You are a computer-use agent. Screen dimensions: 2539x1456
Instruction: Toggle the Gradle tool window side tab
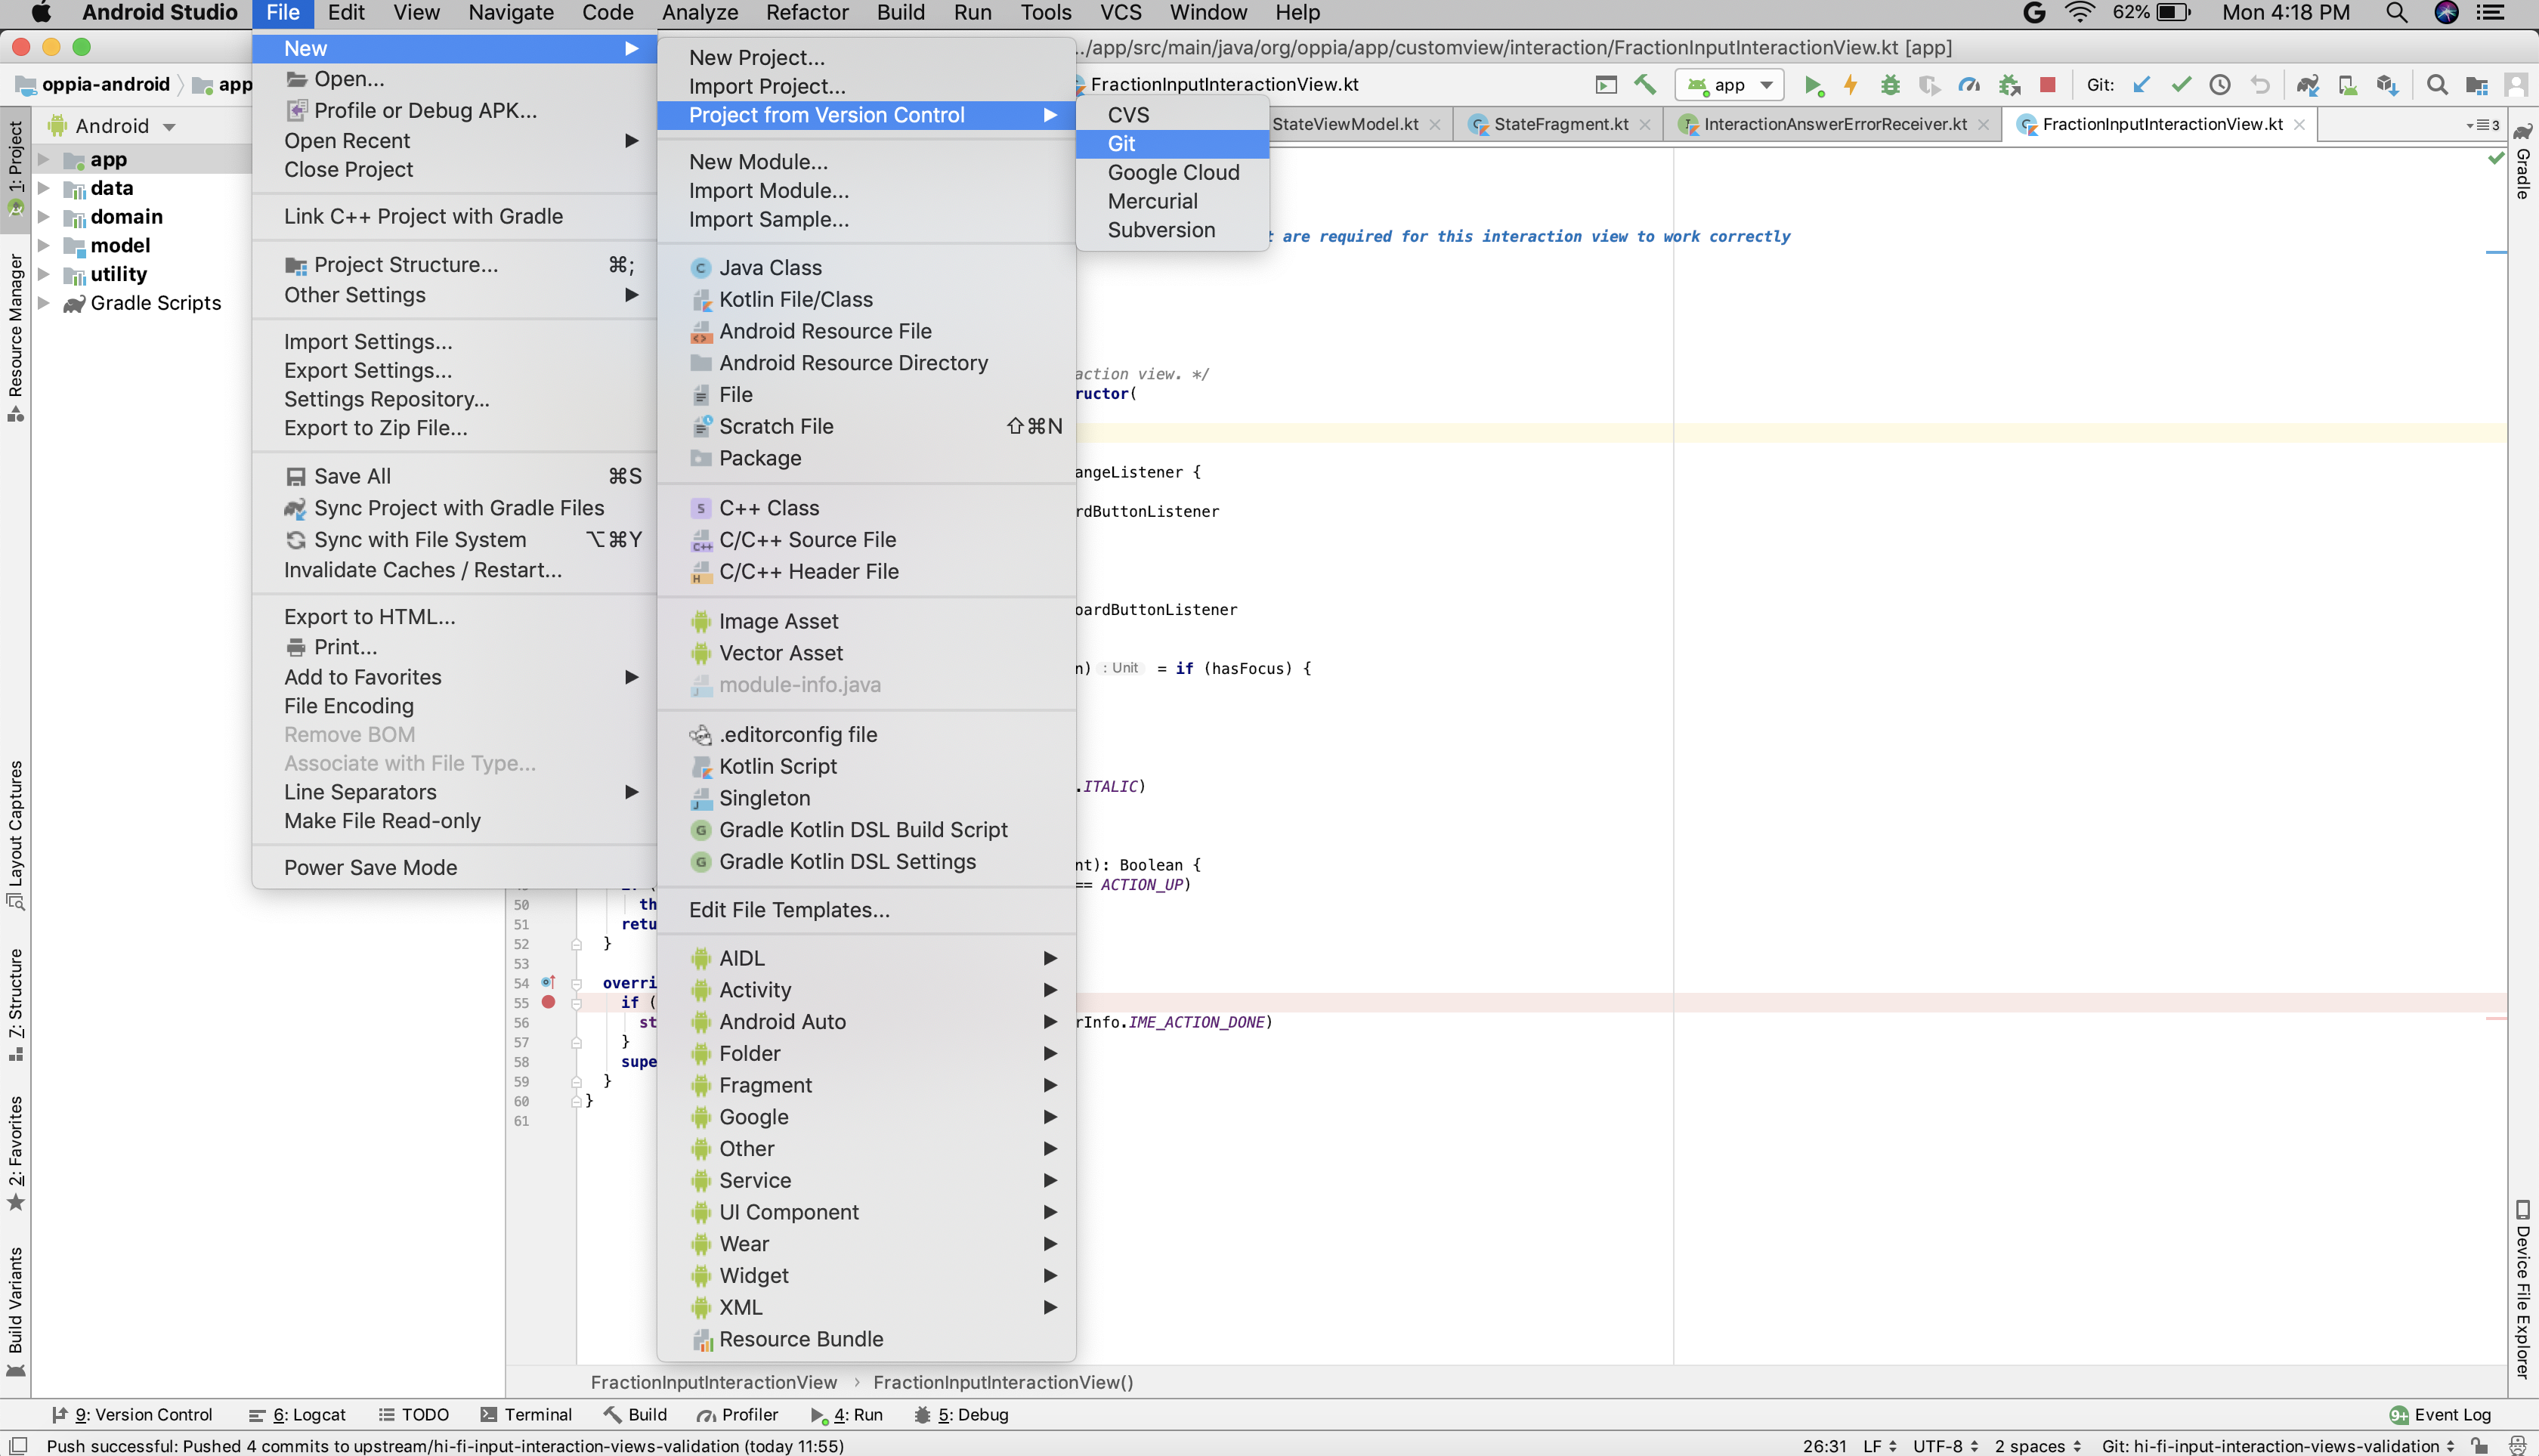click(x=2523, y=161)
